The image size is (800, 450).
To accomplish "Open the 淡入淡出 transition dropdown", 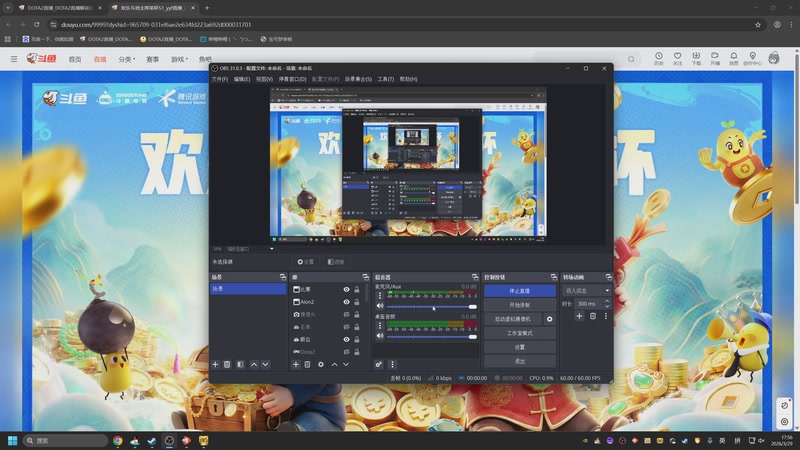I will tap(586, 290).
